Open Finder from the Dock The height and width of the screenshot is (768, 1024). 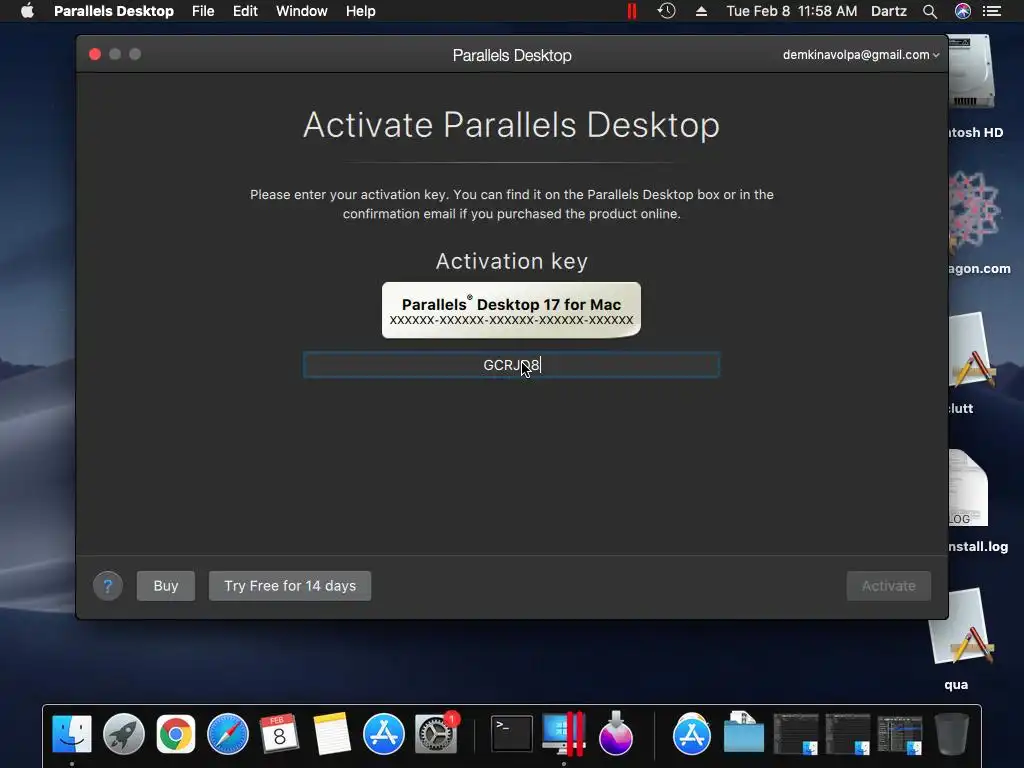point(72,734)
